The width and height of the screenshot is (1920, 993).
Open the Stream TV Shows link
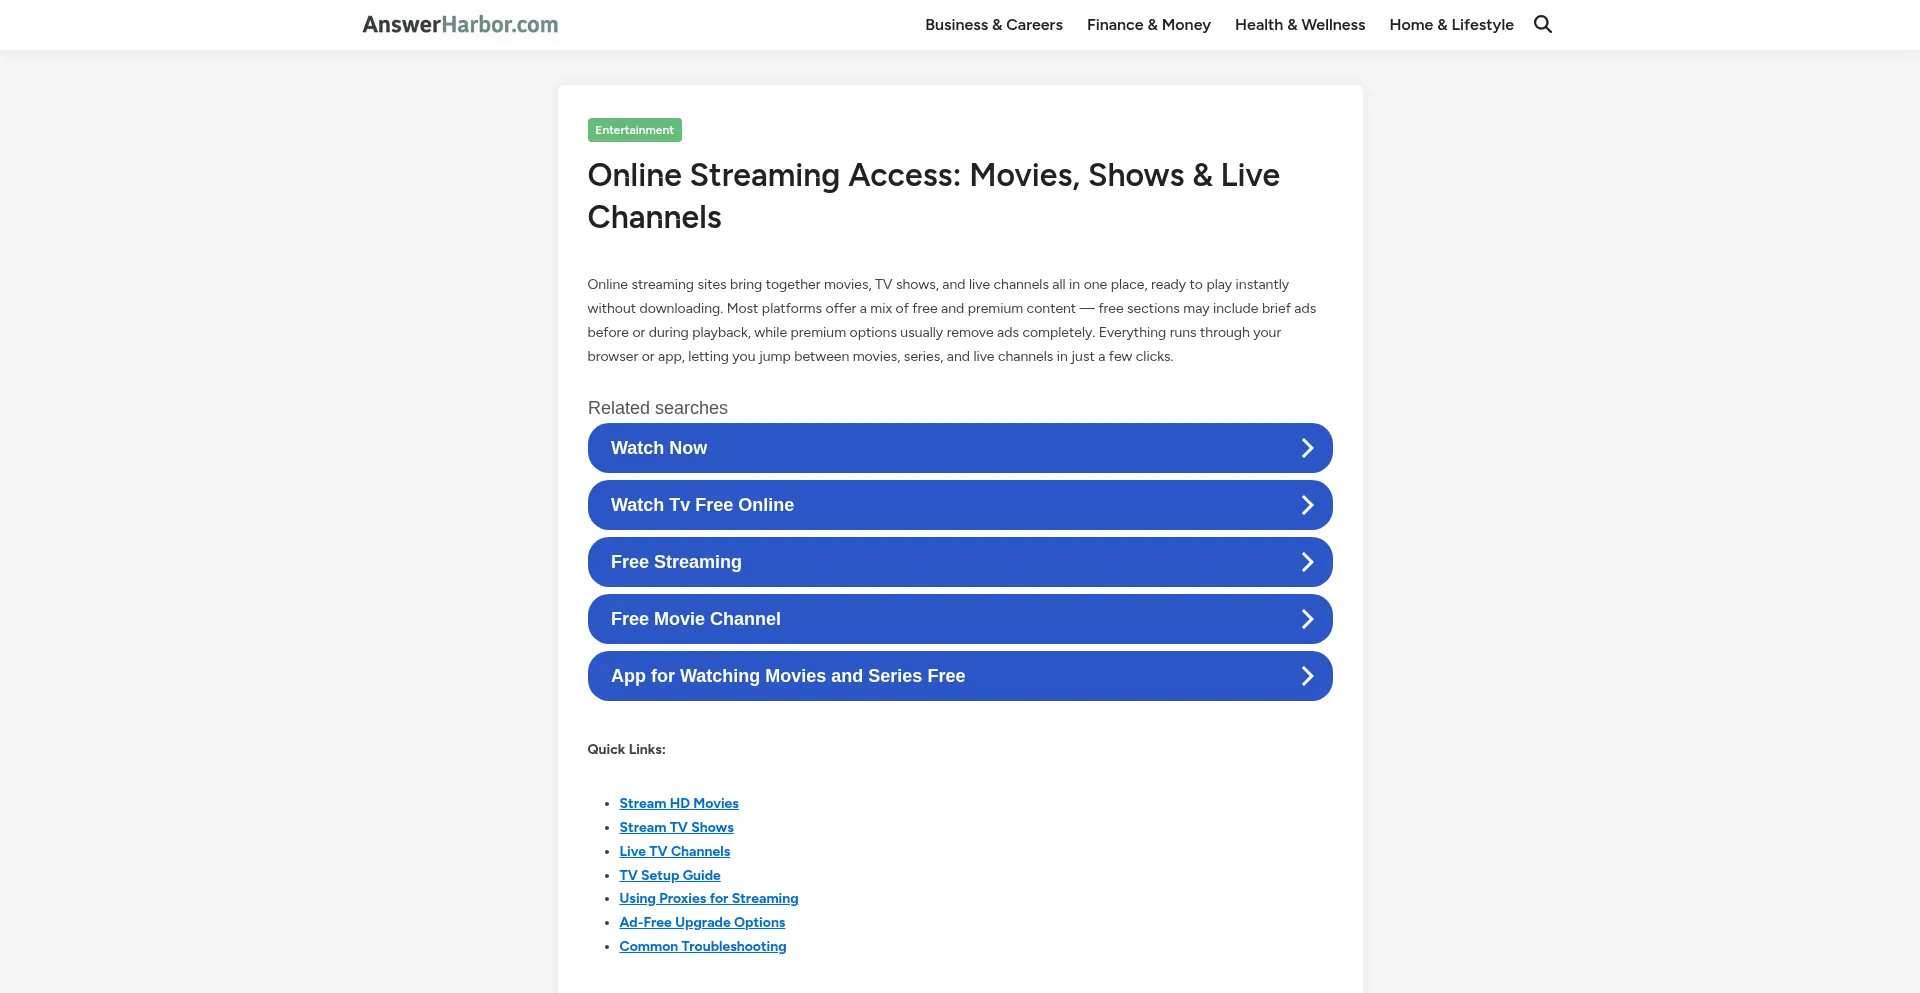click(676, 826)
